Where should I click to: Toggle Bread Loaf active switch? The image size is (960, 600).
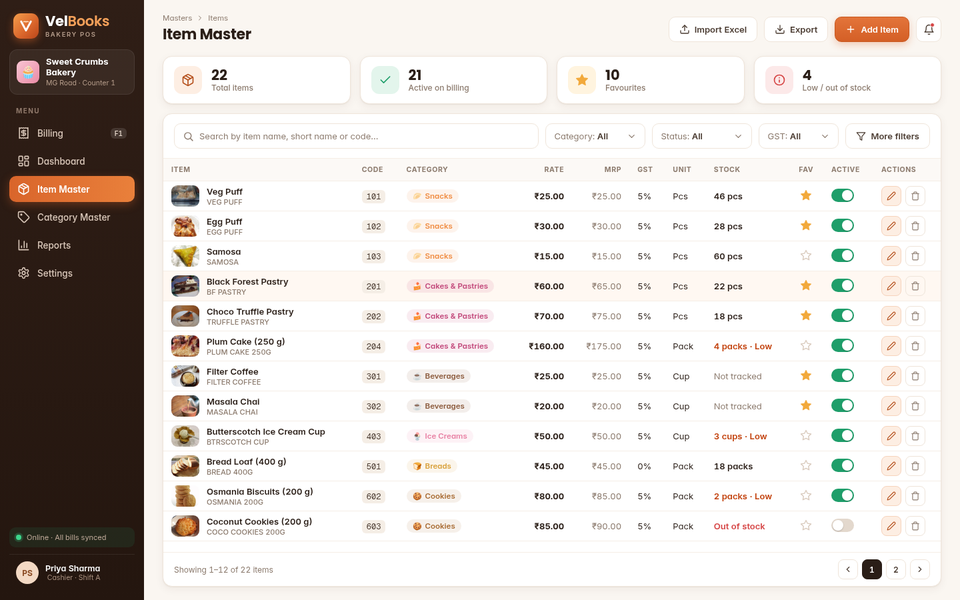(x=842, y=465)
